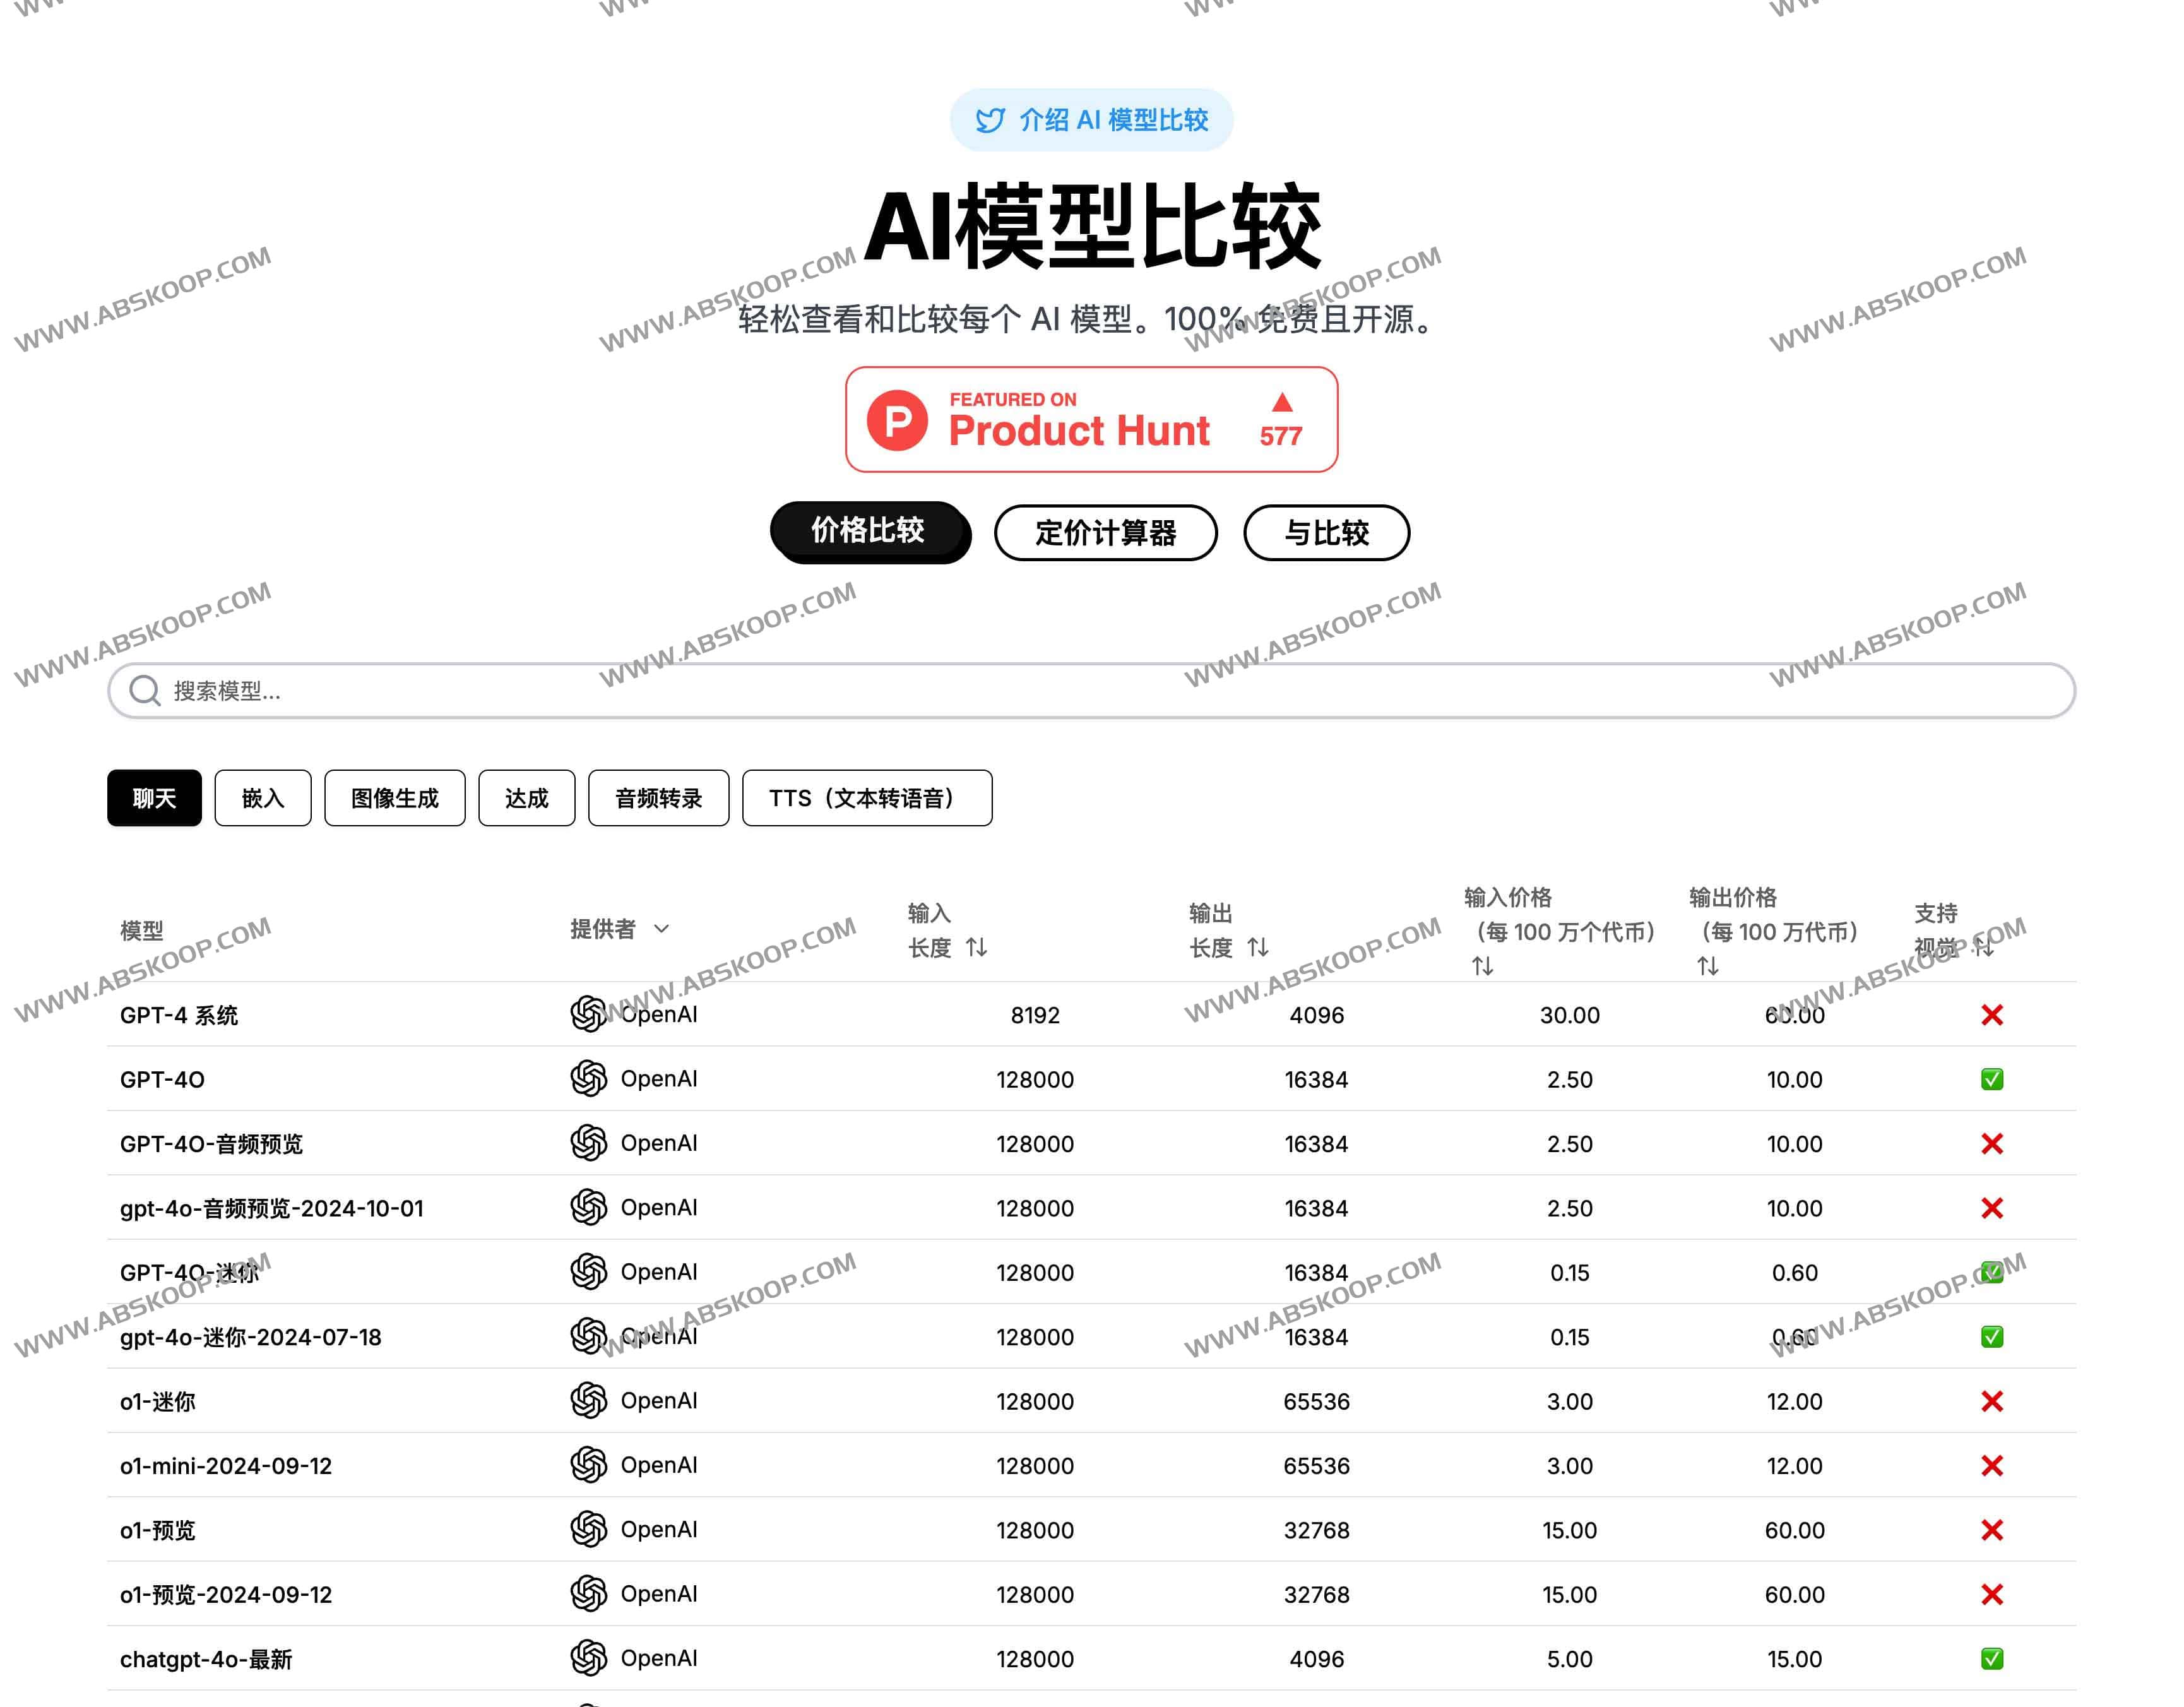Switch to the 图像生成 category tab
The image size is (2184, 1707).
[x=394, y=798]
